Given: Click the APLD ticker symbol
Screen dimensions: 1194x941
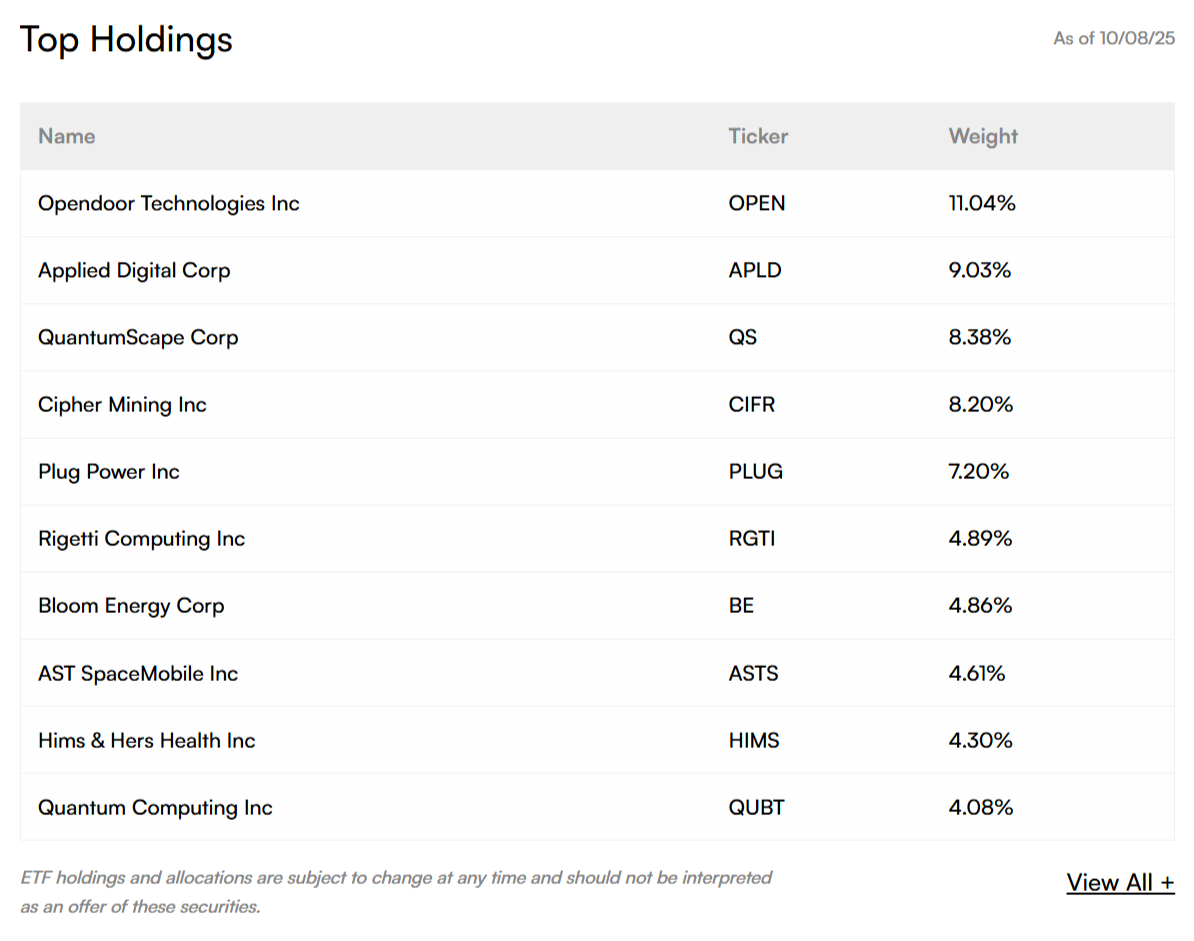Looking at the screenshot, I should pos(755,270).
